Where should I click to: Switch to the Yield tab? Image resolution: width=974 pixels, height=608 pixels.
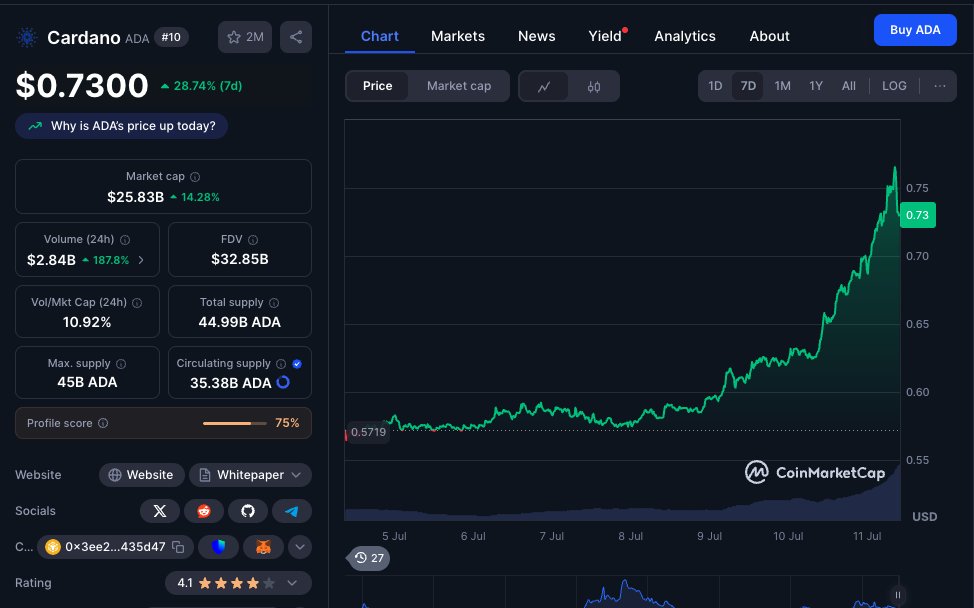tap(605, 37)
